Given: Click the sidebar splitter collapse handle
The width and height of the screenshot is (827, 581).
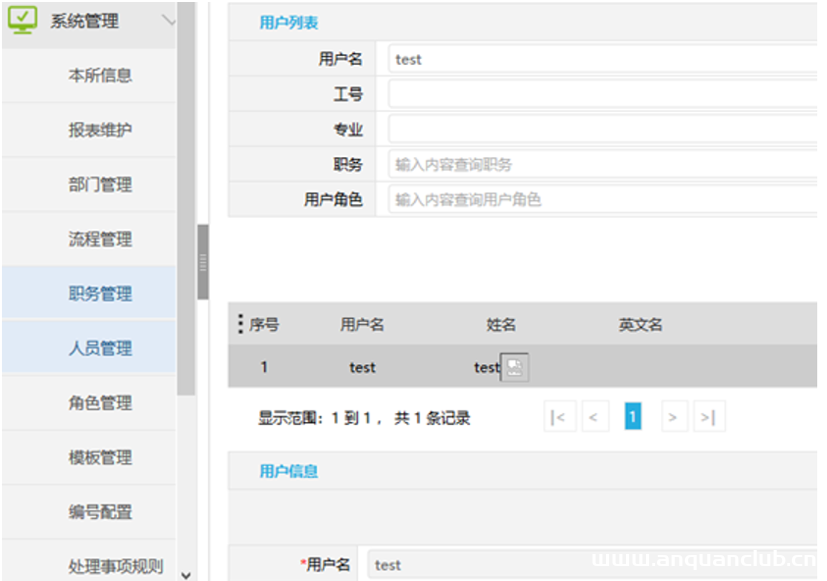Looking at the screenshot, I should coord(203,262).
